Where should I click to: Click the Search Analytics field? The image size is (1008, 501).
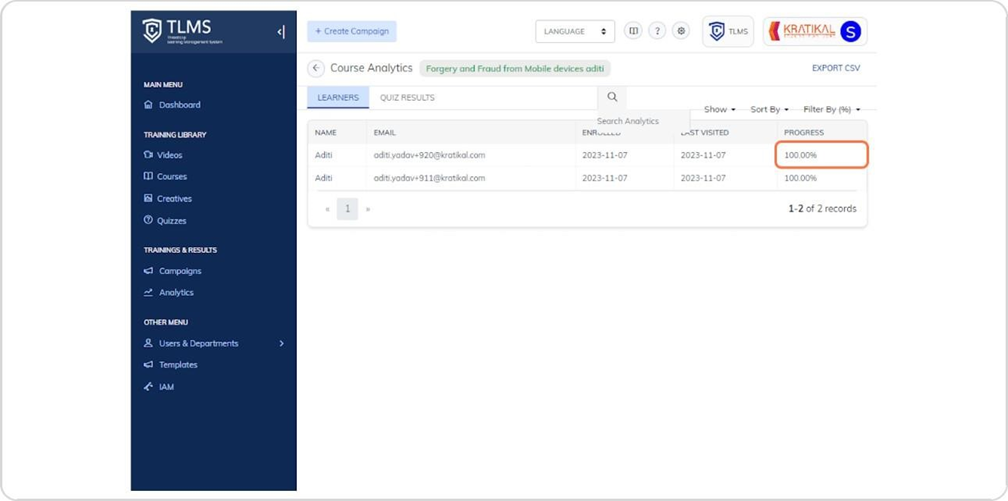pyautogui.click(x=643, y=121)
